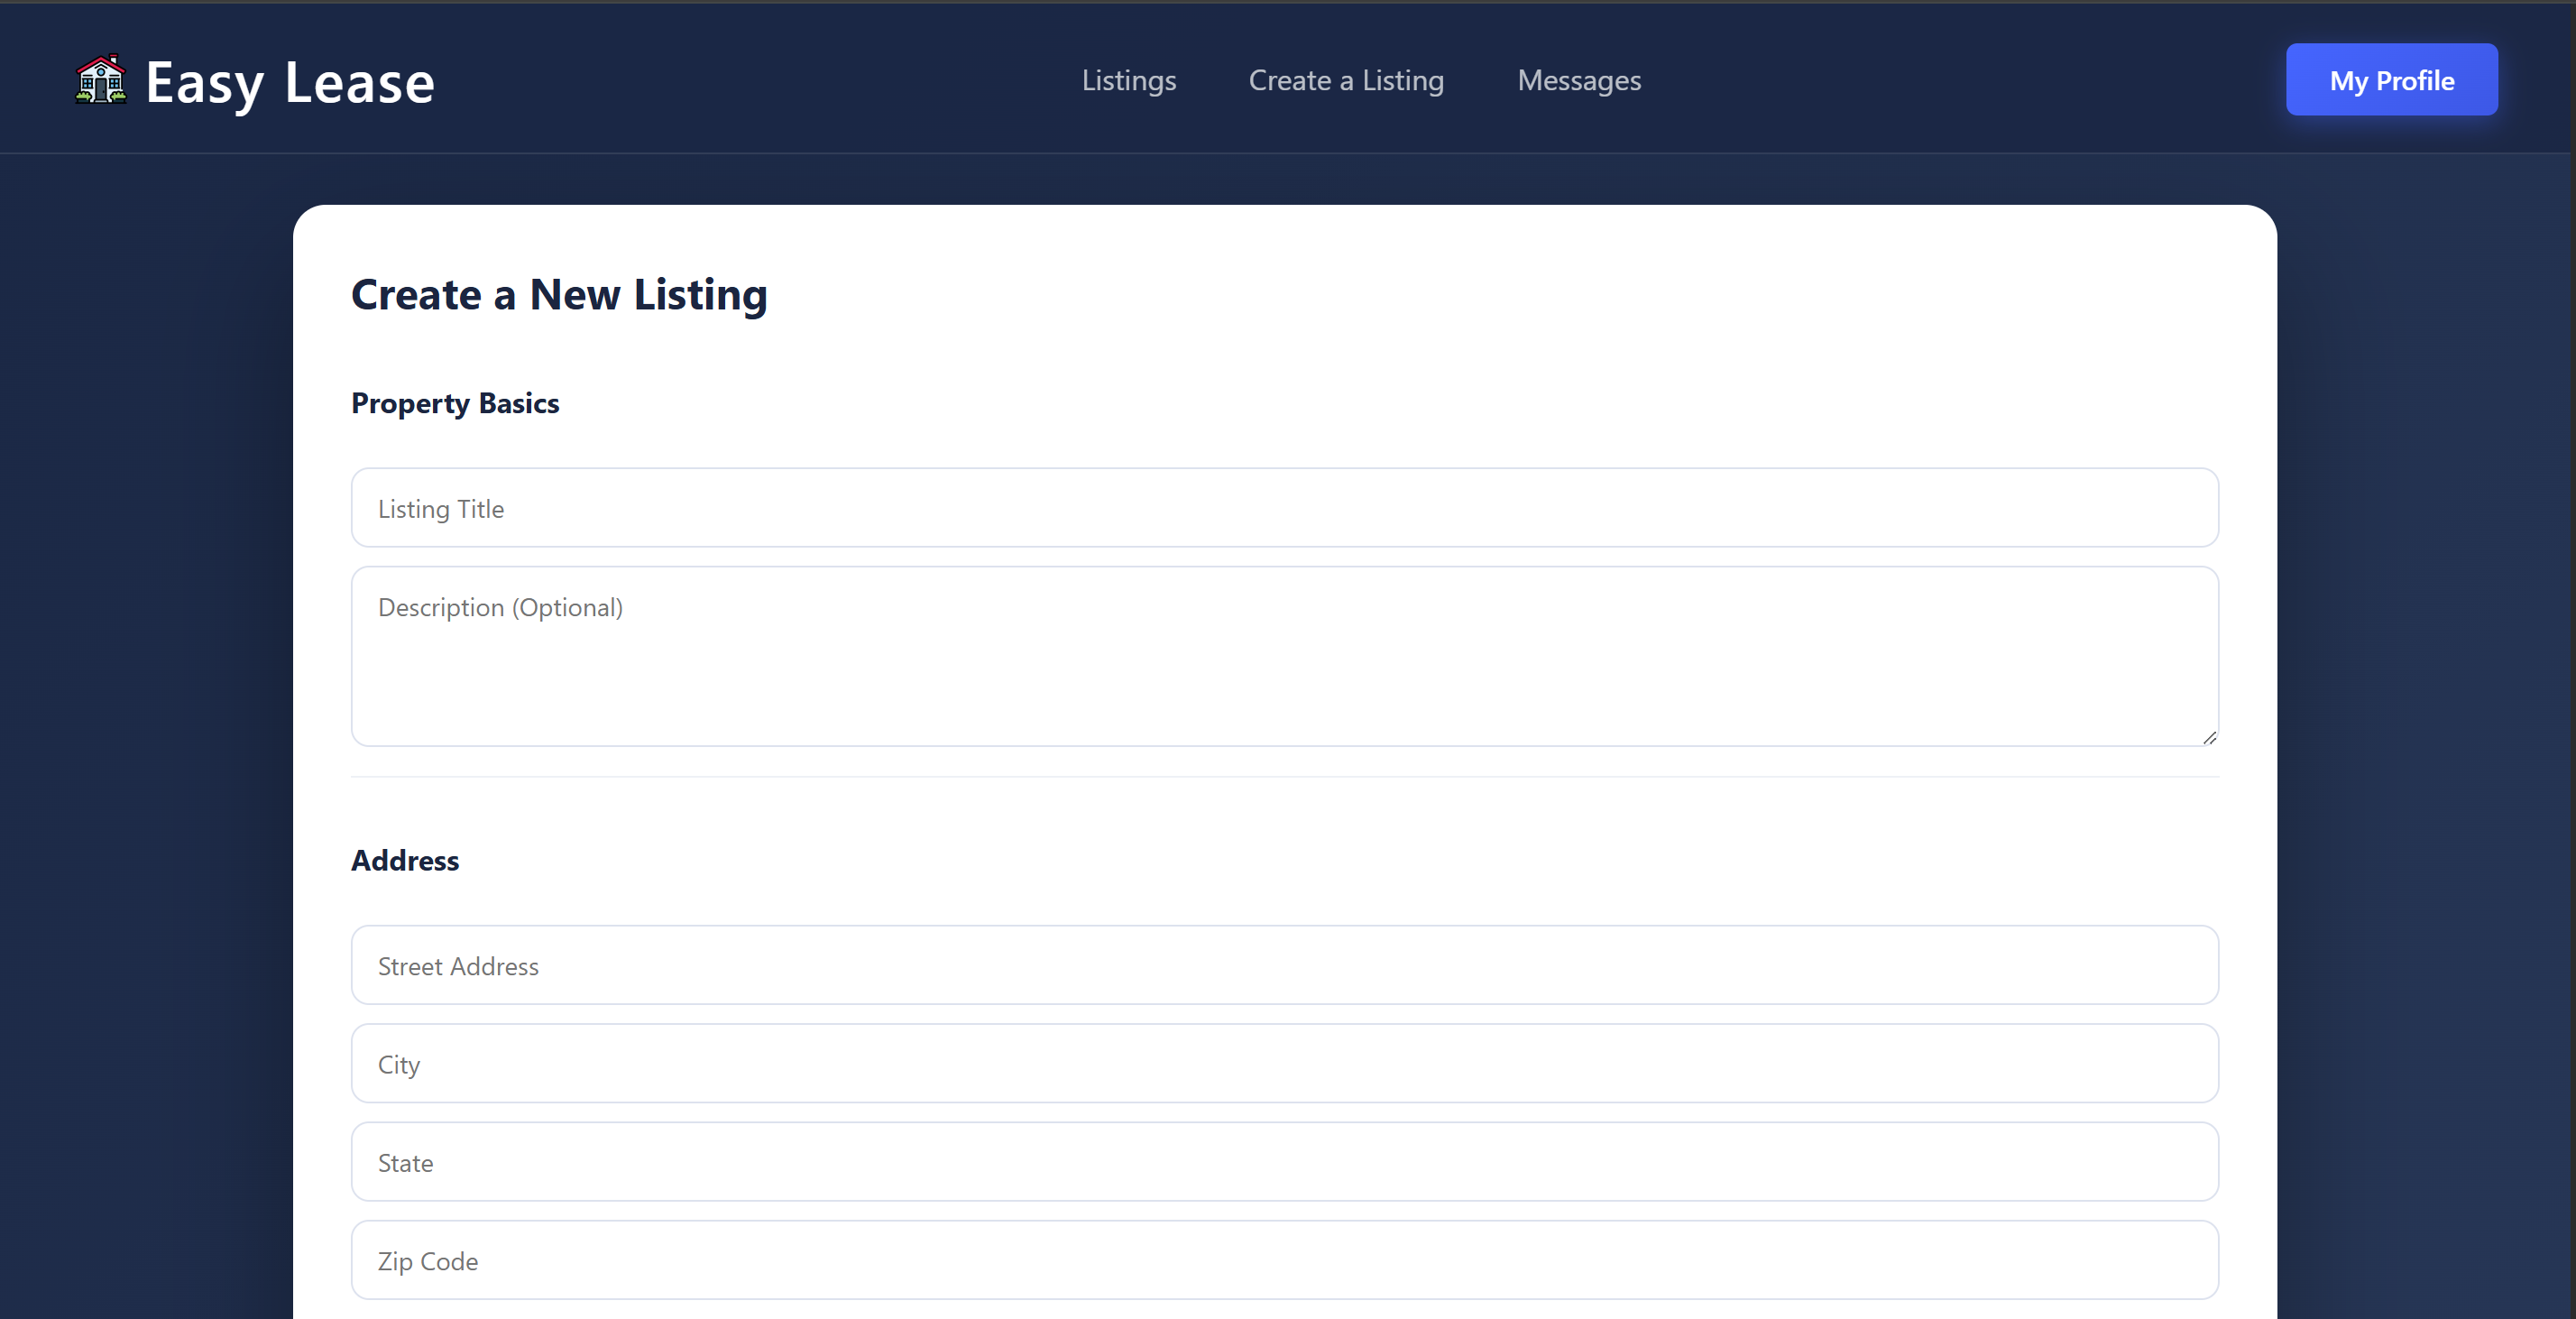Go to Create a Listing page
The image size is (2576, 1319).
(1346, 80)
